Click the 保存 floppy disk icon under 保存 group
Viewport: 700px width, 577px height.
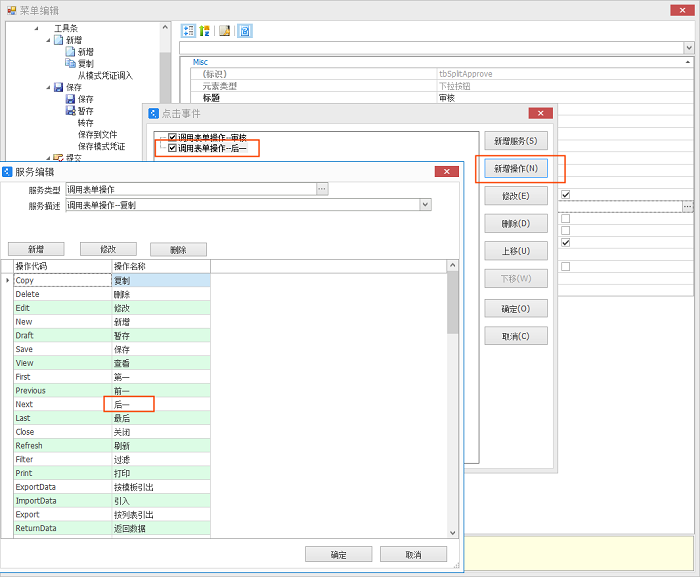[x=71, y=99]
